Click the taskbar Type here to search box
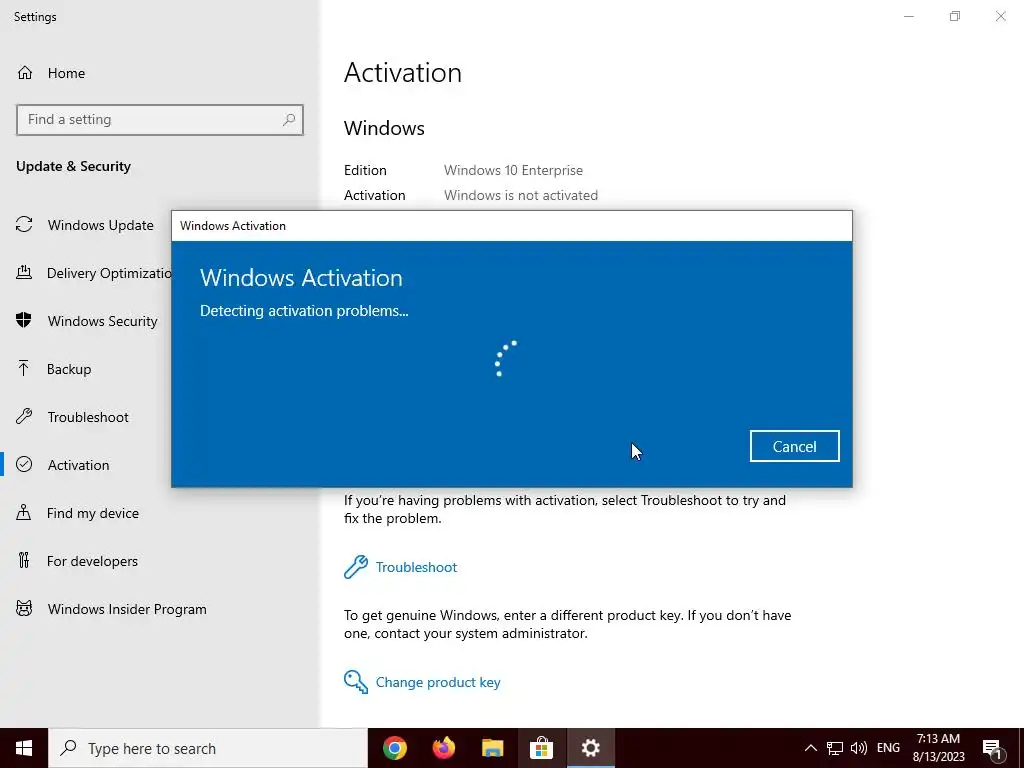 point(208,748)
